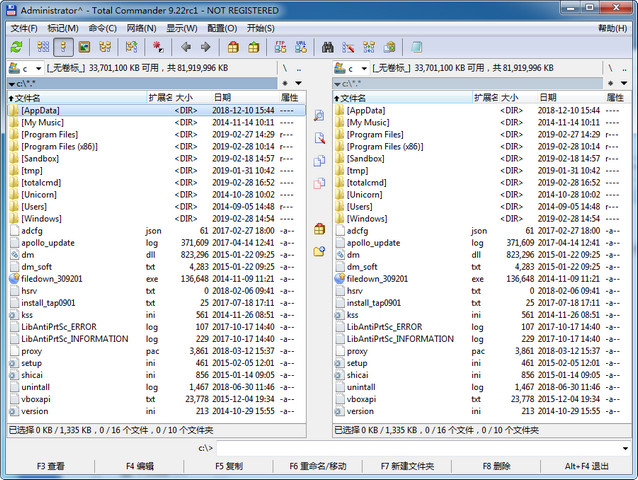Open left panel directory history dropdown arrow
This screenshot has height=480, width=638.
click(299, 84)
